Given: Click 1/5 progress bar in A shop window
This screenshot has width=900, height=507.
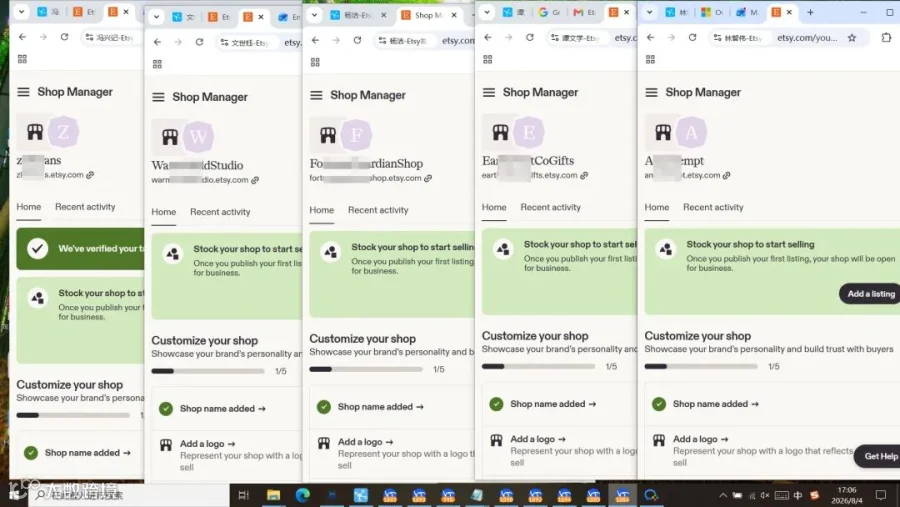Looking at the screenshot, I should coord(701,366).
